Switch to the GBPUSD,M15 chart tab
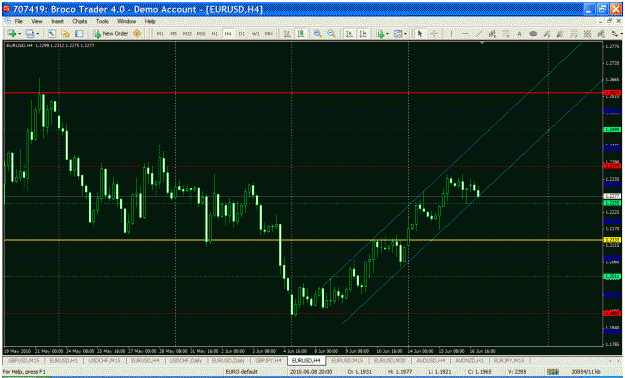This screenshot has width=625, height=378. tap(24, 360)
